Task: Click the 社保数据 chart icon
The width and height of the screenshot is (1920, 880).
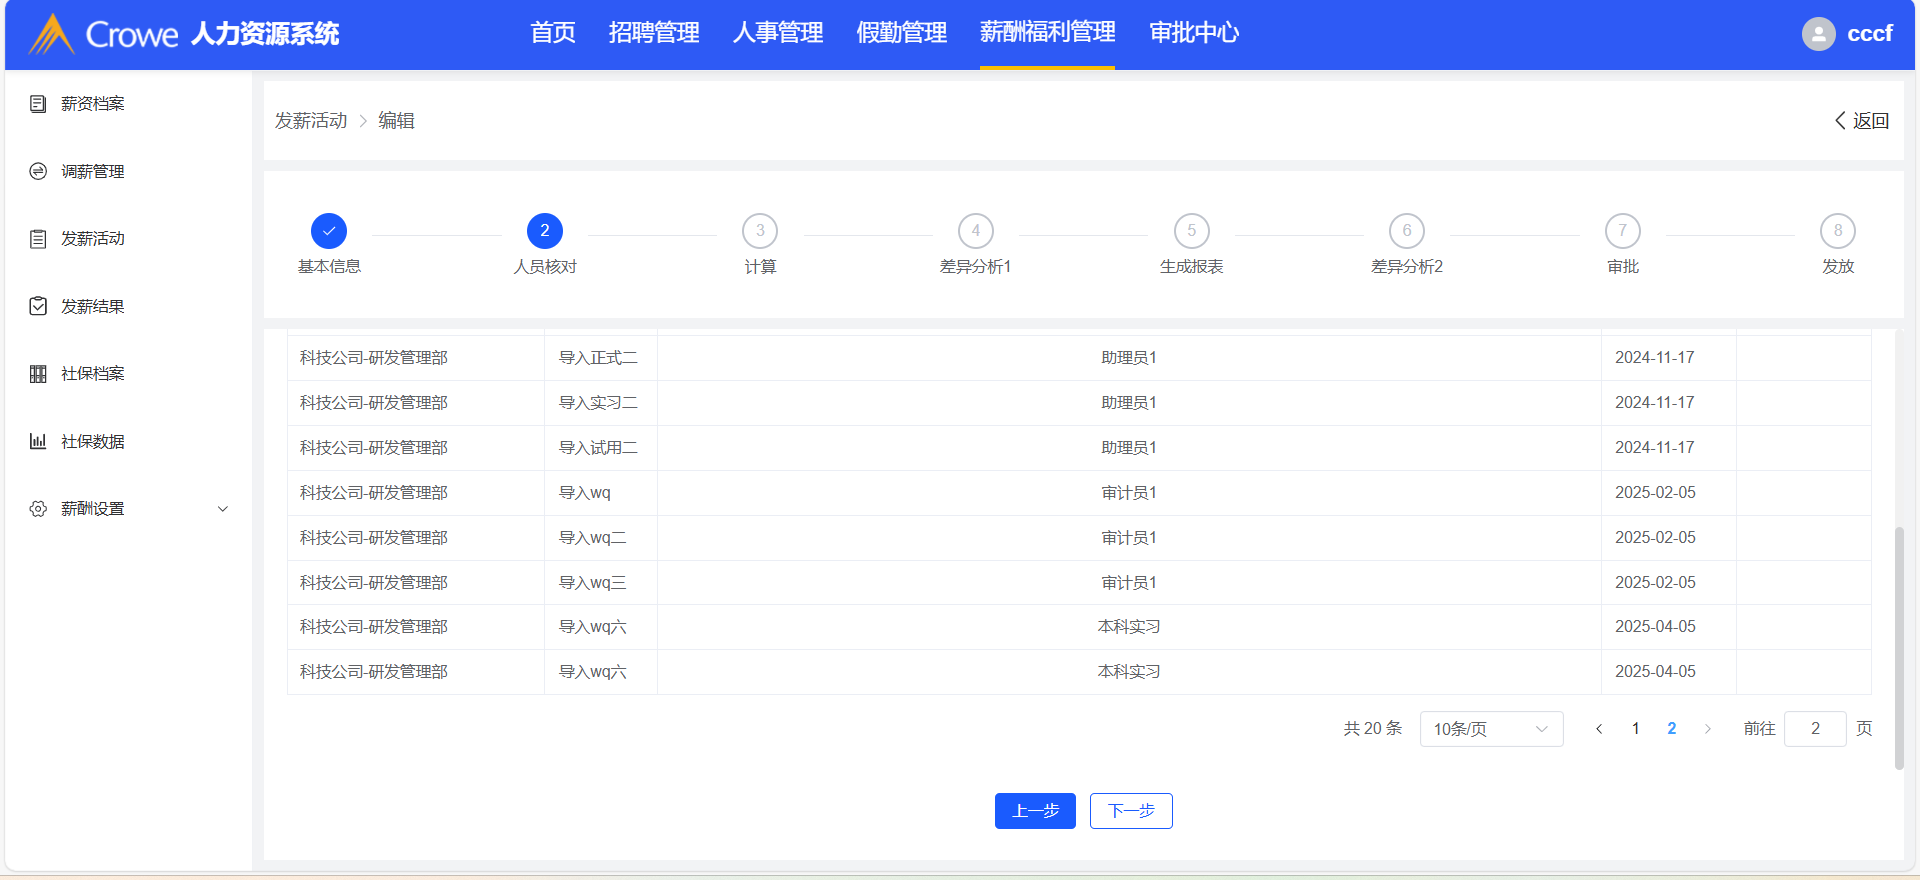Action: [x=38, y=441]
